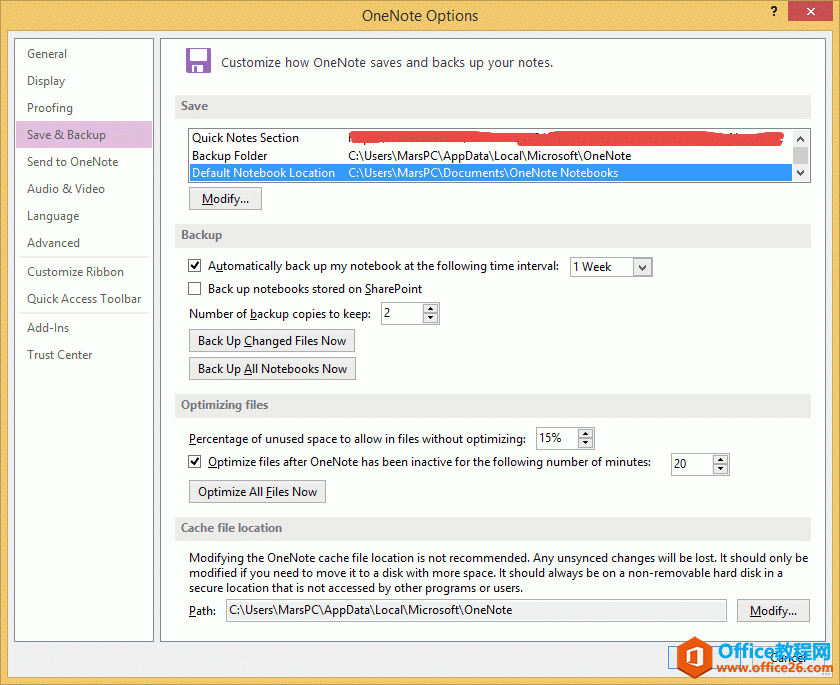
Task: Open the backup time interval dropdown
Action: click(642, 267)
